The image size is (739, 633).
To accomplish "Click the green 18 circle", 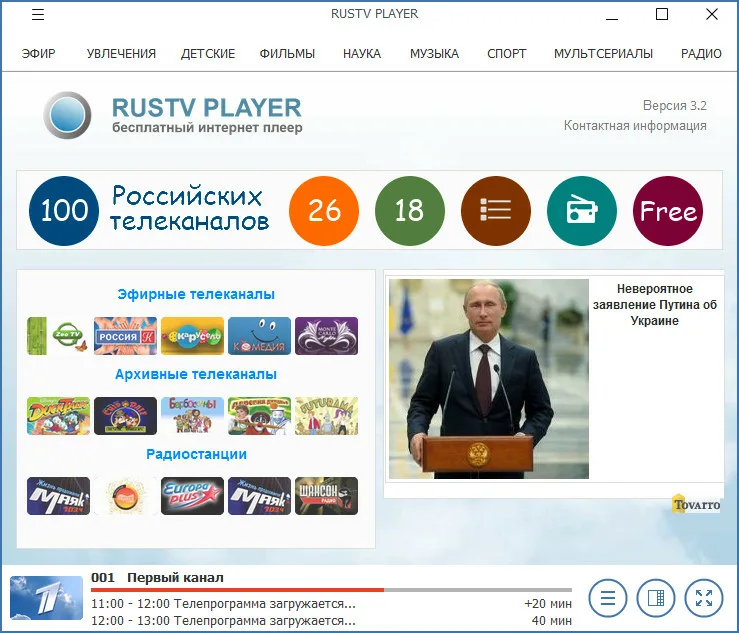I will (x=410, y=211).
